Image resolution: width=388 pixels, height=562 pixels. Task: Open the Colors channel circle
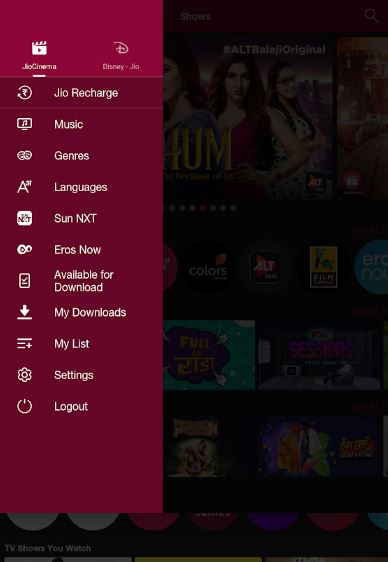pyautogui.click(x=208, y=267)
